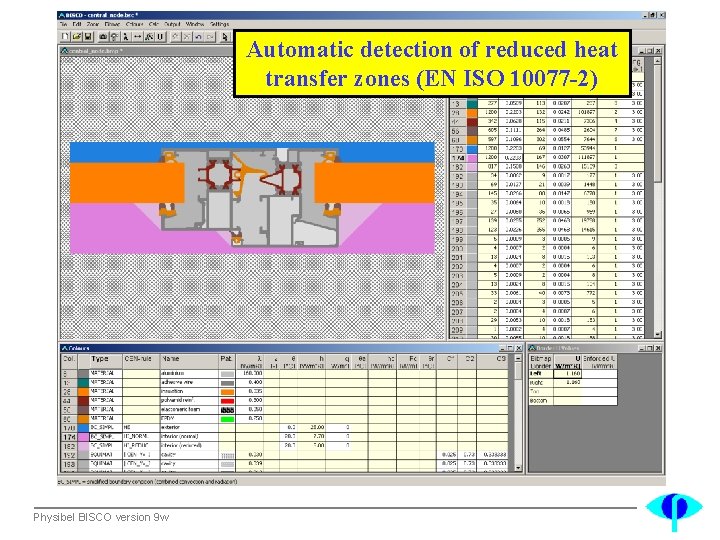720x540 pixels.
Task: Click the blue swatch in Colours row 170
Action: tap(83, 428)
